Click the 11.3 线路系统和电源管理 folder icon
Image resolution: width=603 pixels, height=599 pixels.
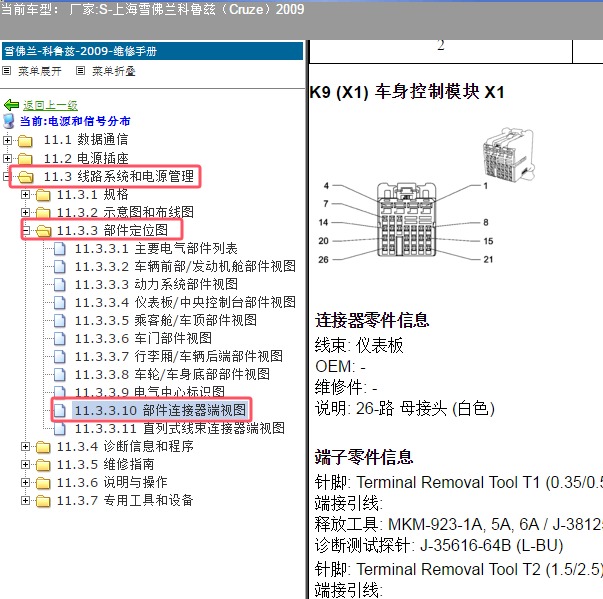tap(26, 177)
